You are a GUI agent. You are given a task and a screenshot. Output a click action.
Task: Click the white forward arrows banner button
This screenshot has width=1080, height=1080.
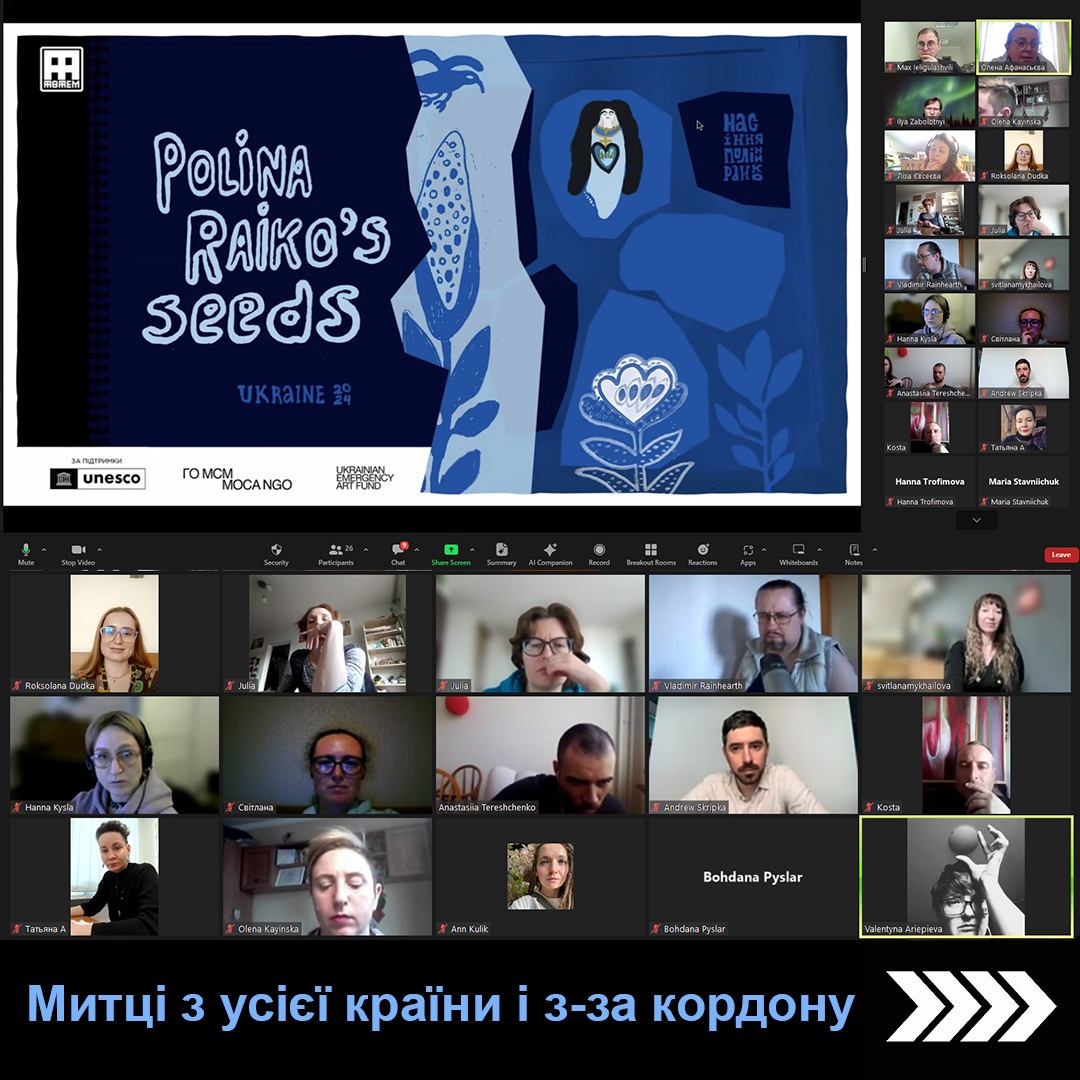click(x=970, y=1006)
